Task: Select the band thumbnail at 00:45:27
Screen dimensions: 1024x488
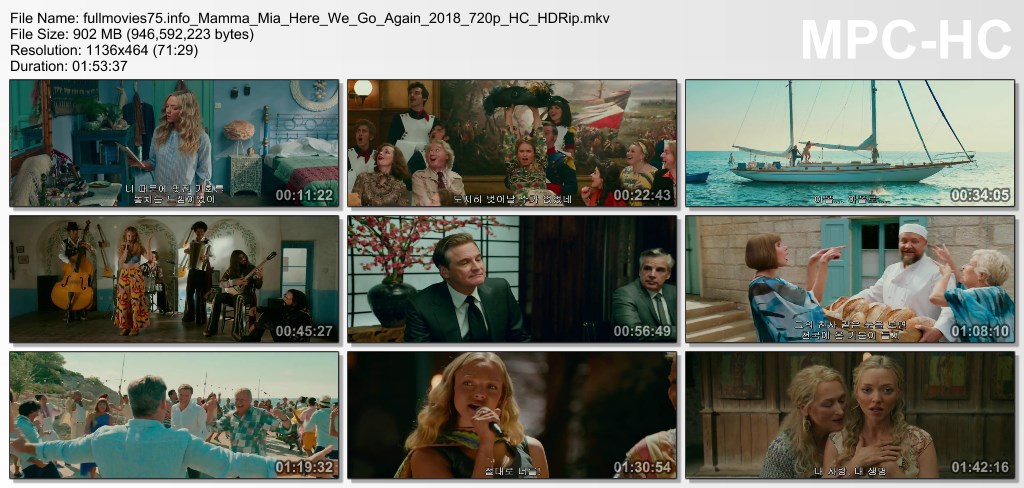Action: click(174, 279)
